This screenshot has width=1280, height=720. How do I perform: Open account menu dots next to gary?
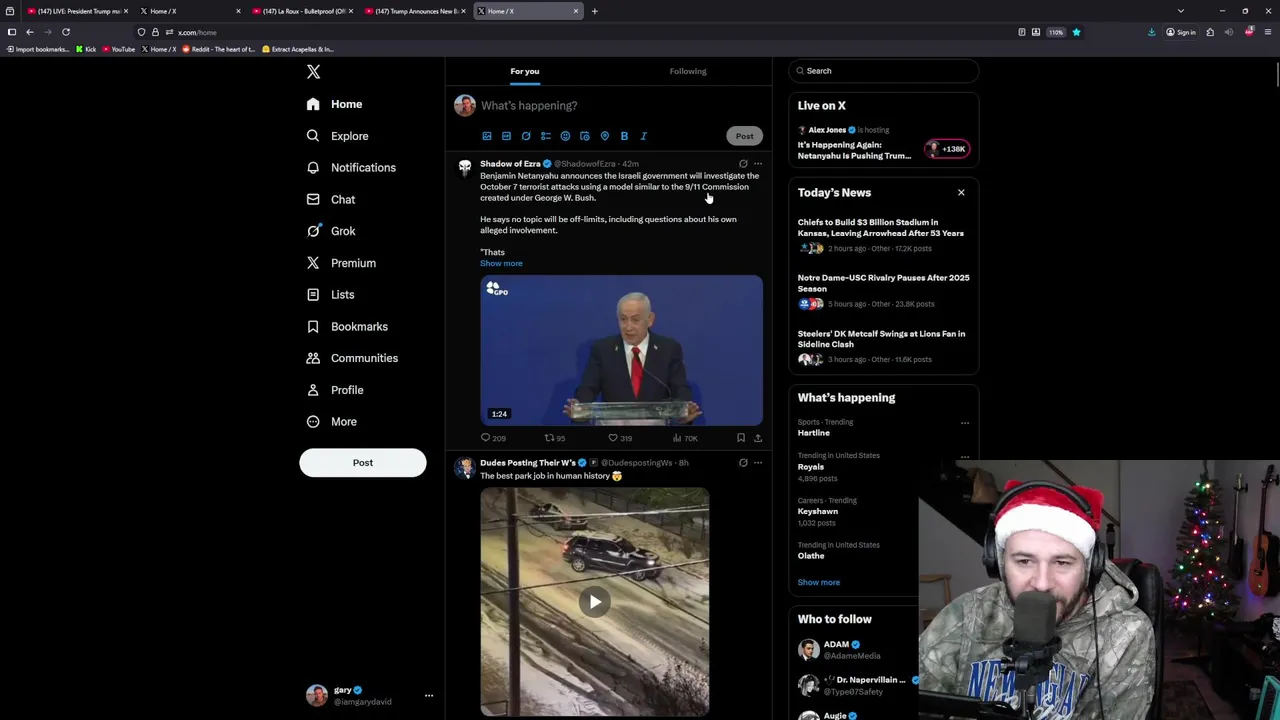pos(429,696)
